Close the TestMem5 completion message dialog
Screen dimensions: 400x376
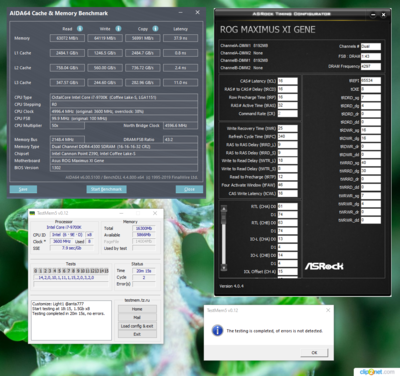(x=328, y=310)
